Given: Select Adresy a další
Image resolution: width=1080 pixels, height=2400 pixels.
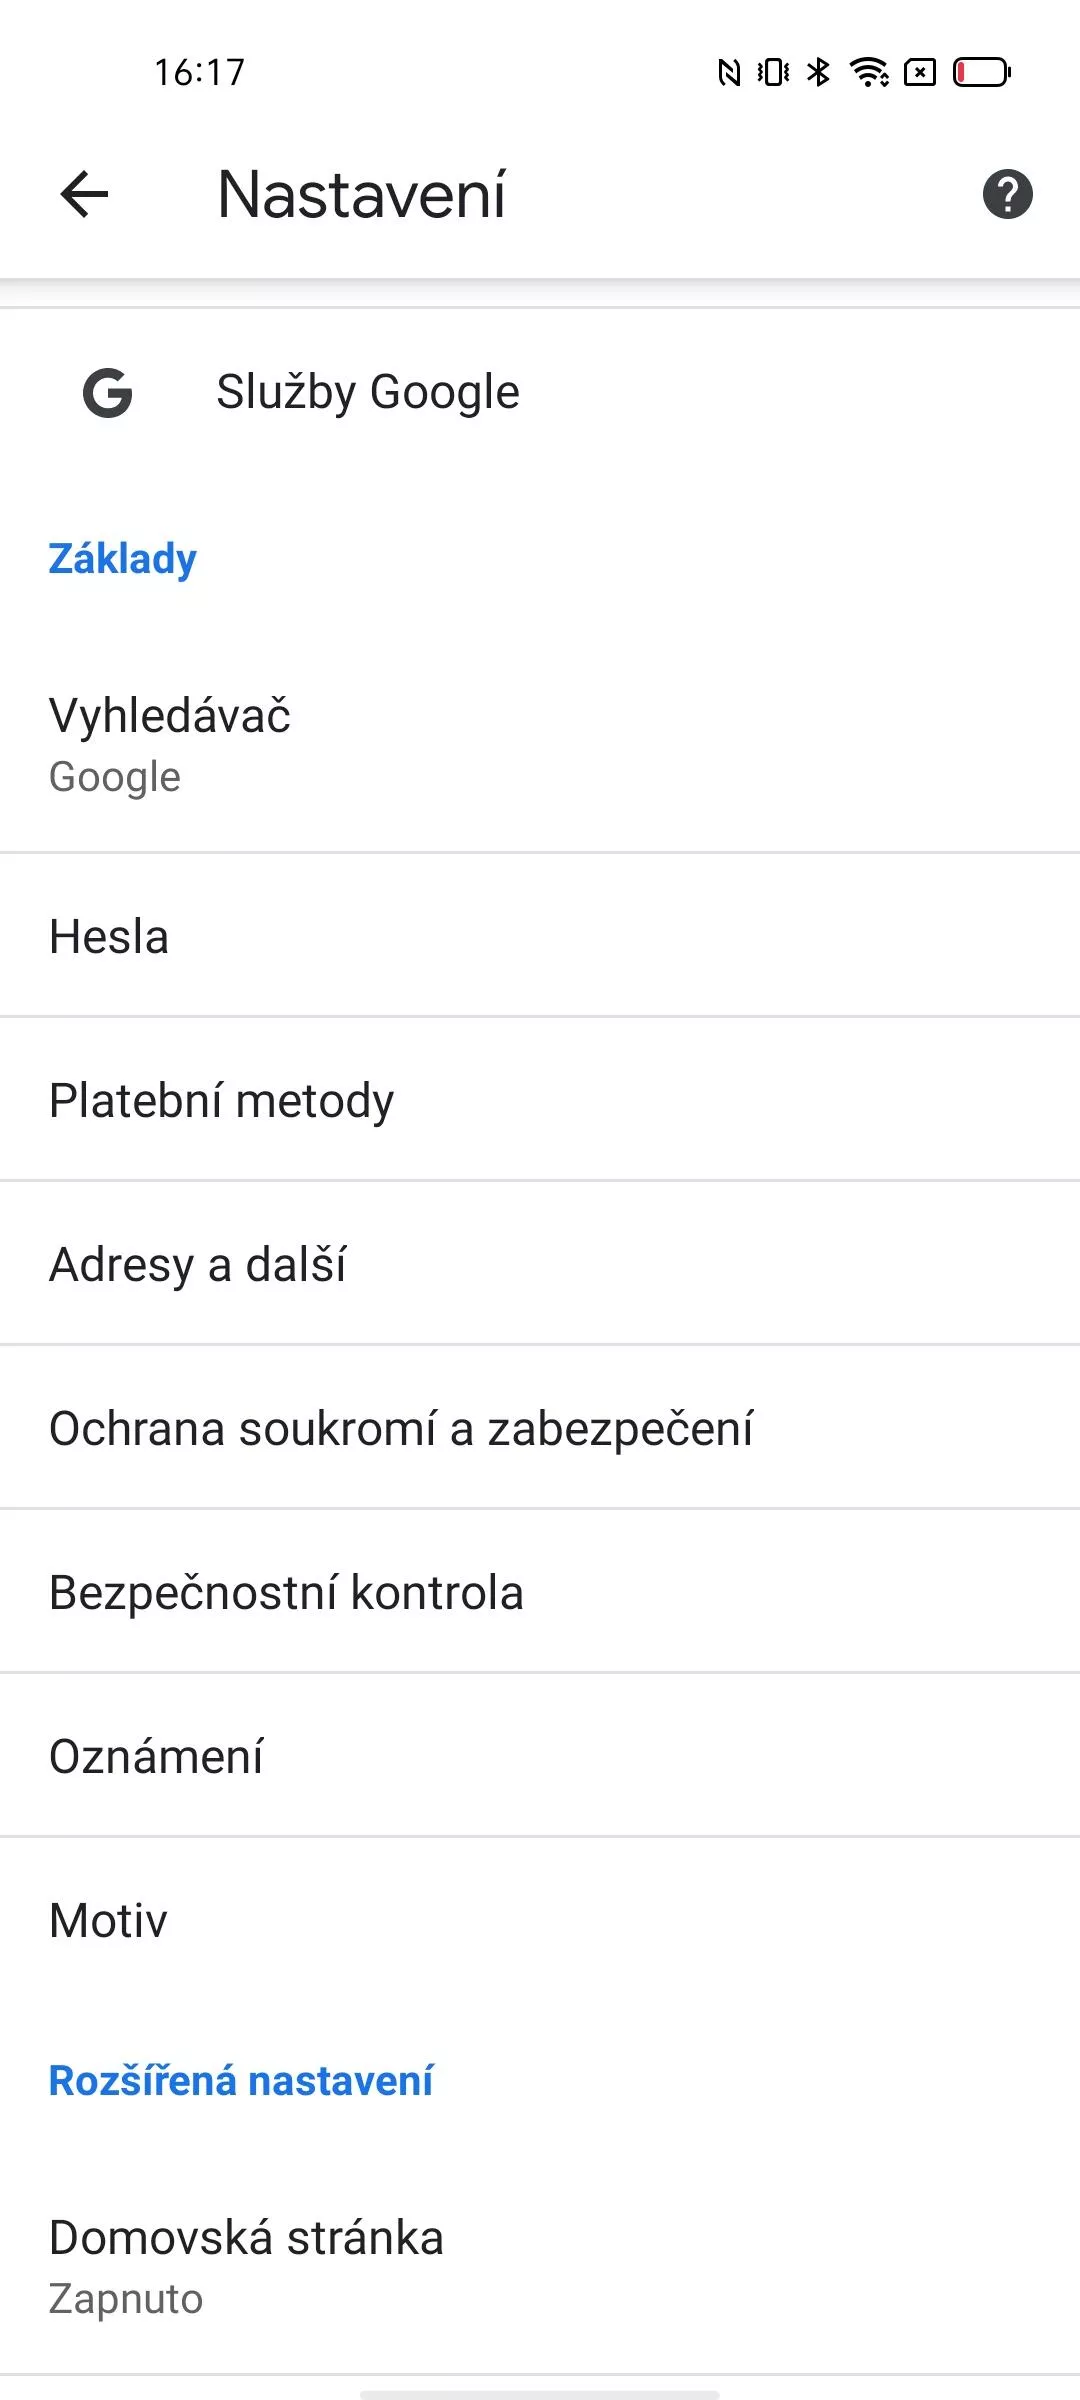Looking at the screenshot, I should (540, 1264).
